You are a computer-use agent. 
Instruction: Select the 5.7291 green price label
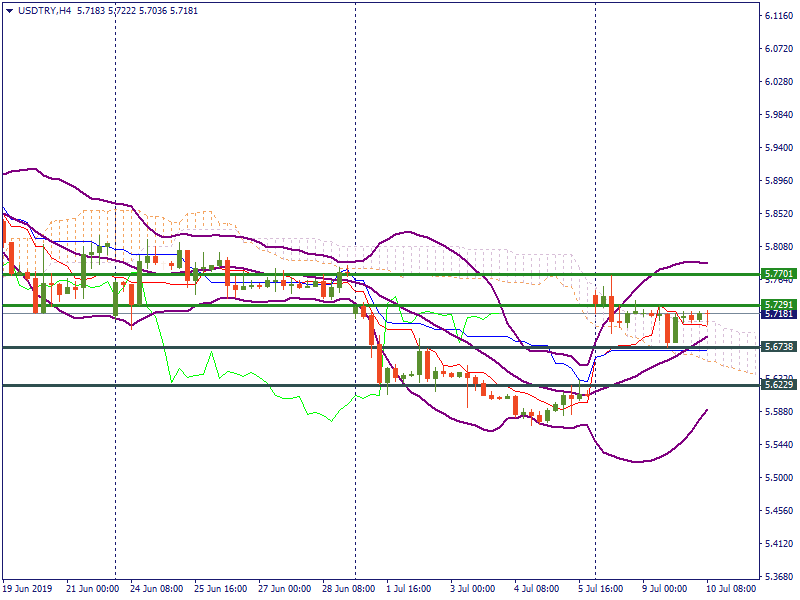[x=778, y=304]
